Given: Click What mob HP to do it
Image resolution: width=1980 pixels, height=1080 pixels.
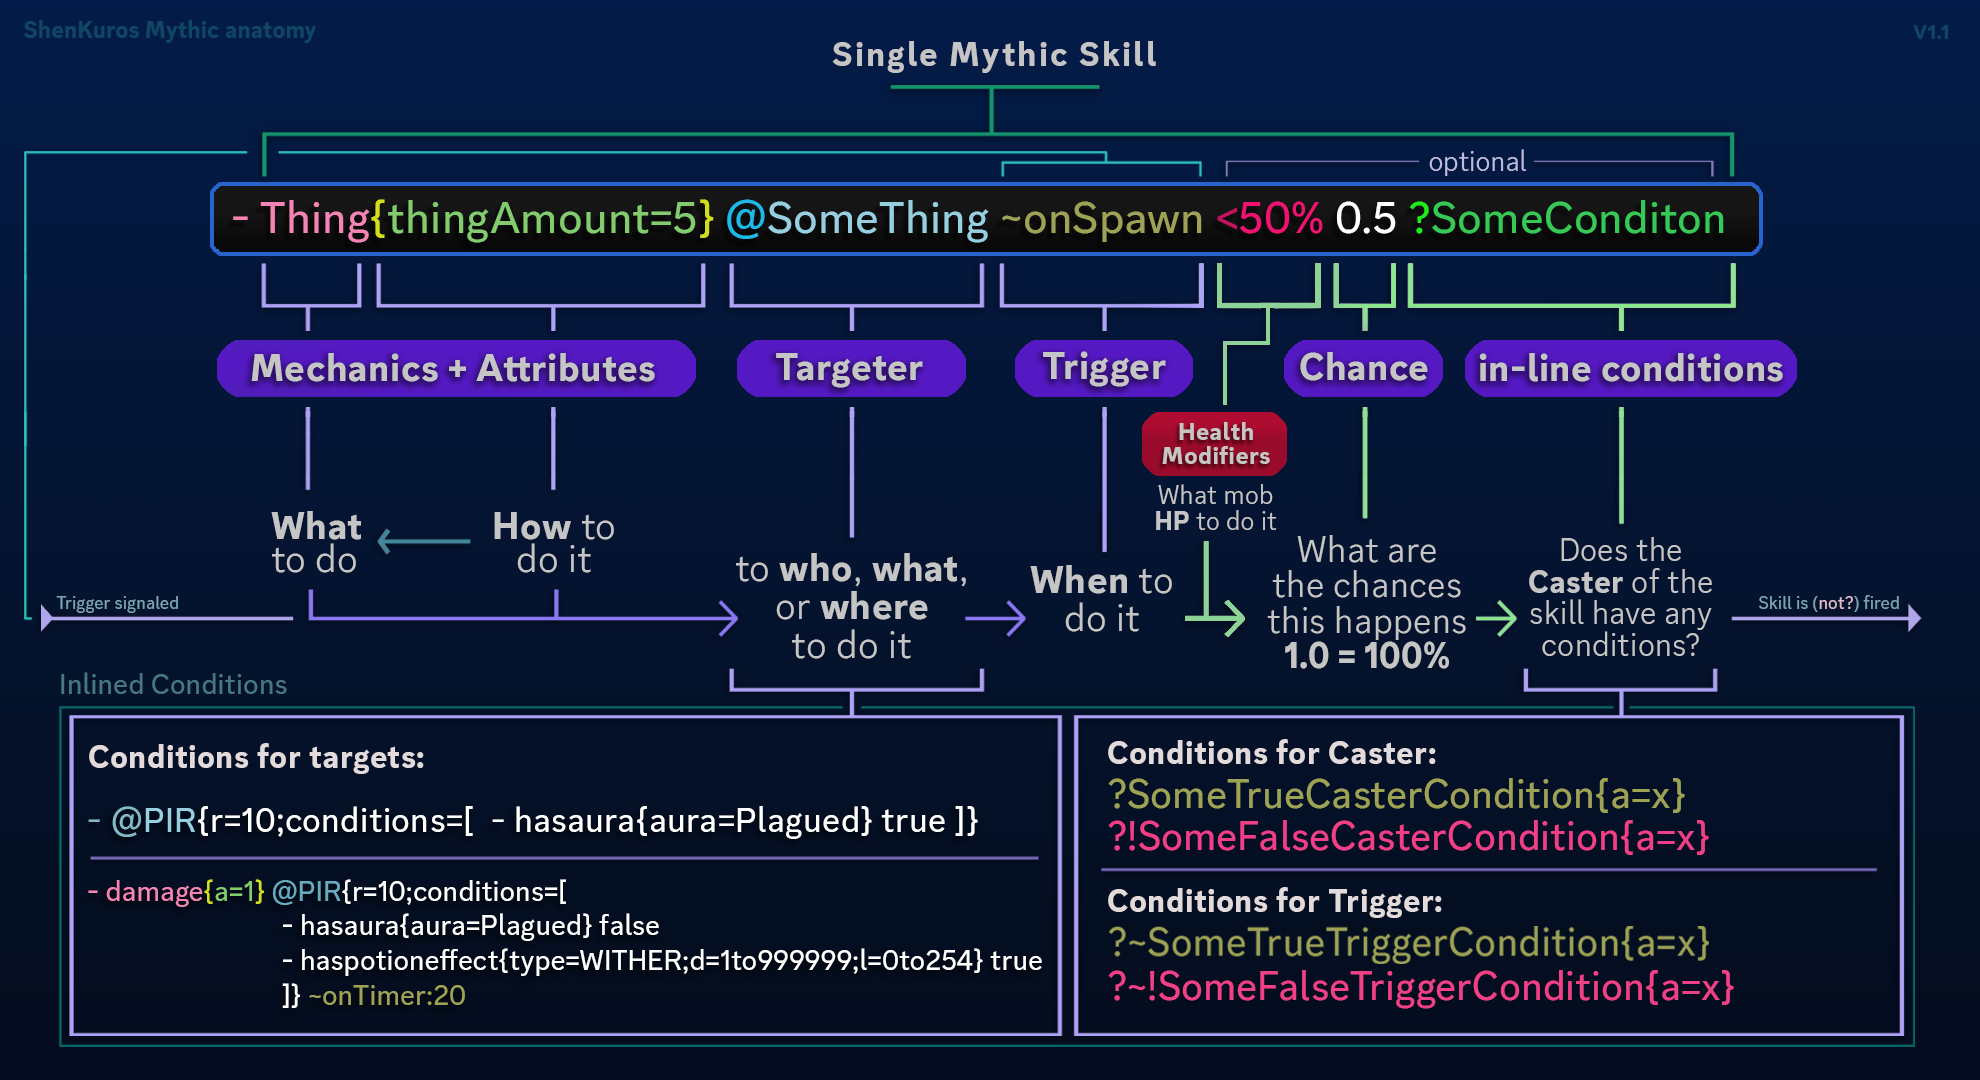Looking at the screenshot, I should [1215, 508].
